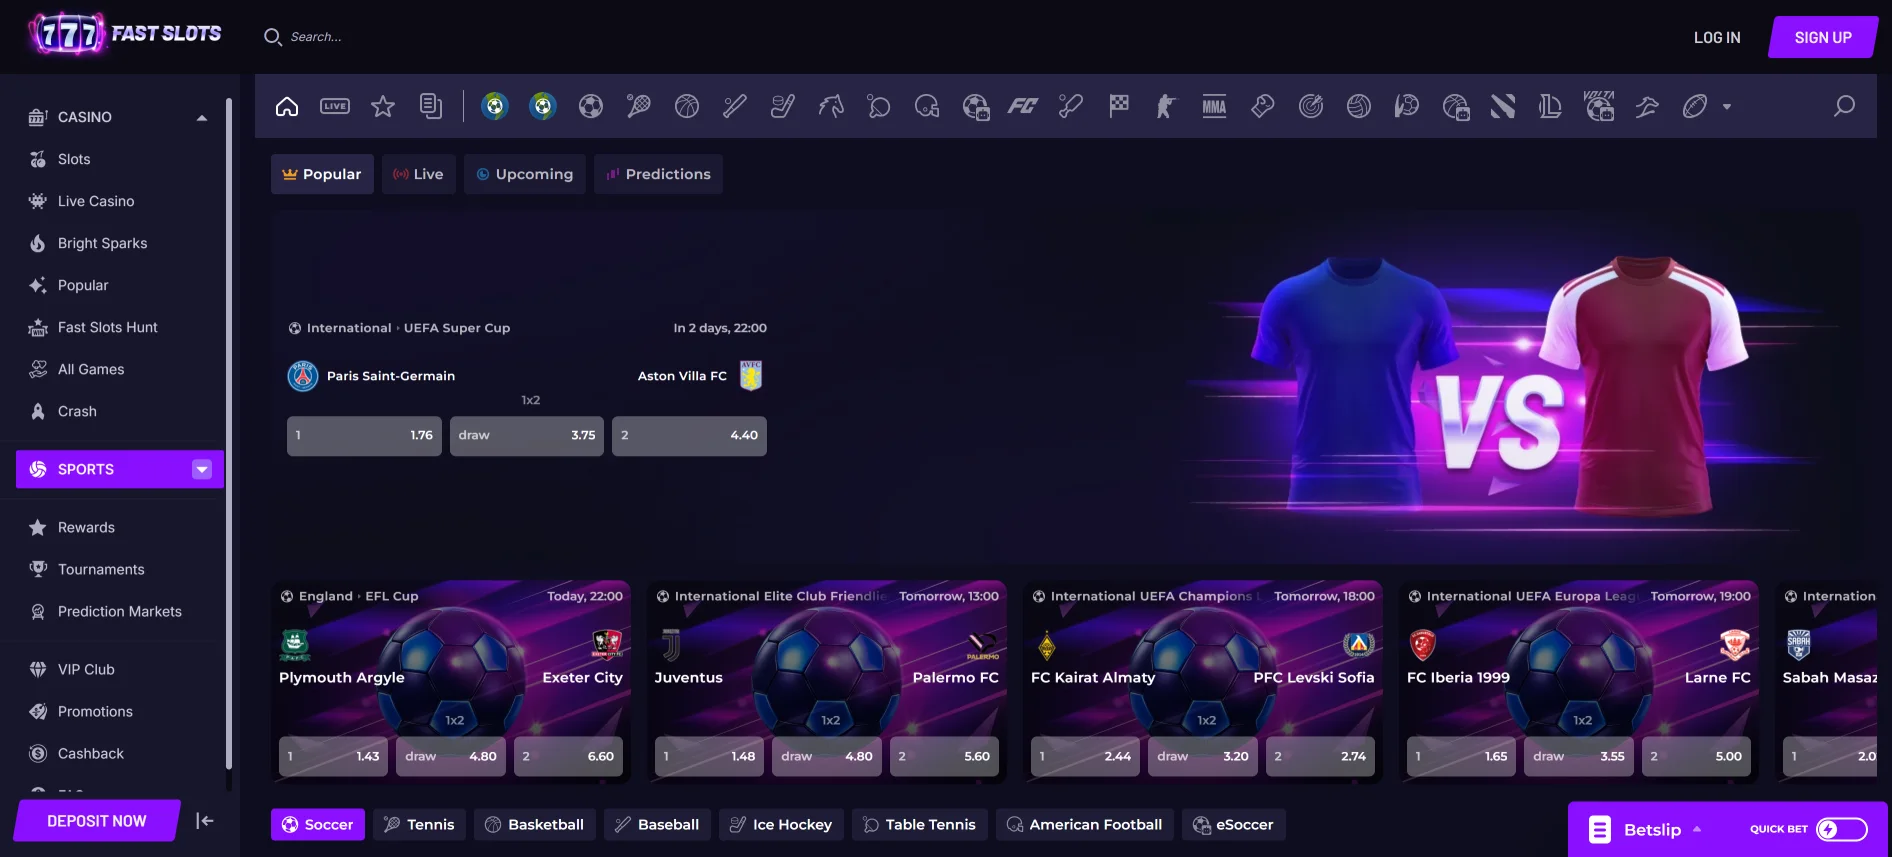Image resolution: width=1892 pixels, height=857 pixels.
Task: Open favorites with the star icon
Action: (x=383, y=106)
